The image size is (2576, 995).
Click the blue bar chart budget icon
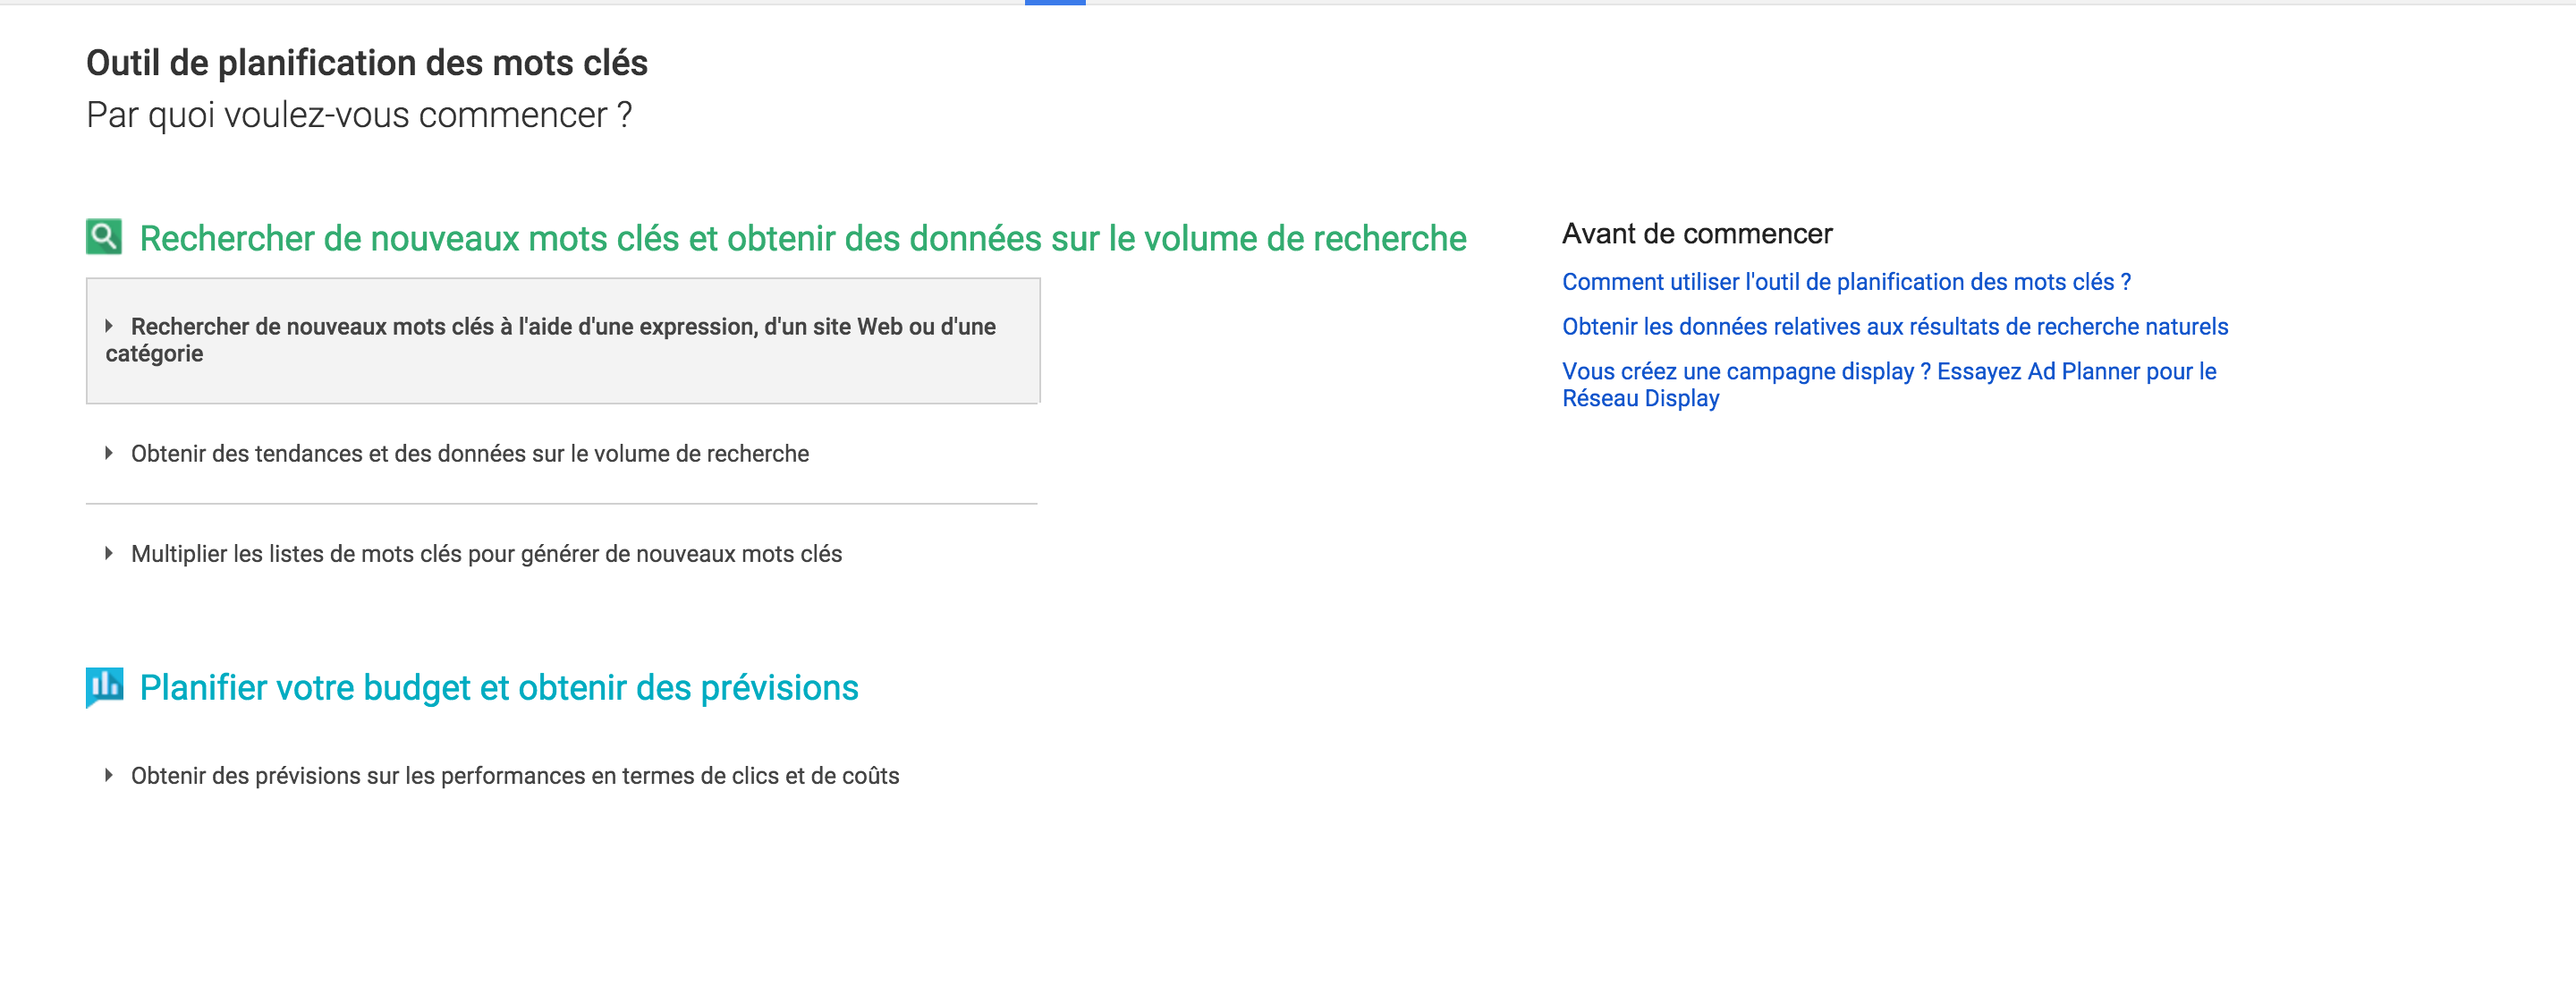coord(104,687)
